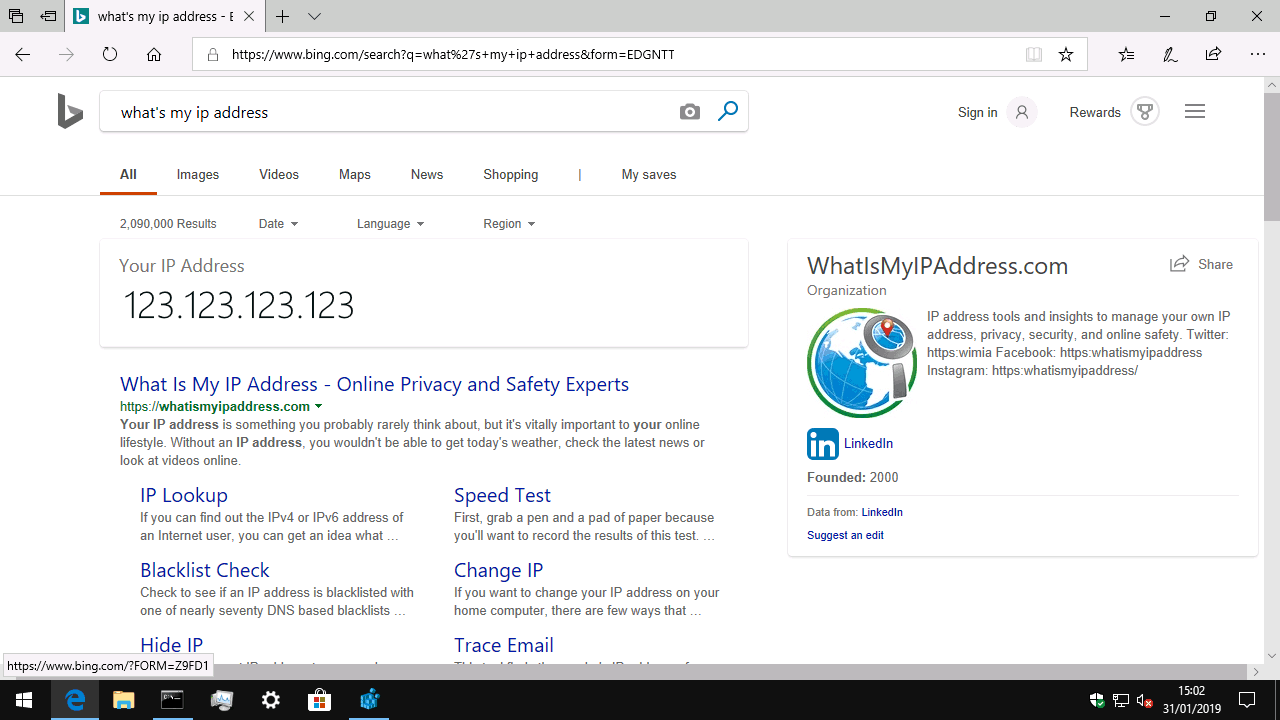The width and height of the screenshot is (1280, 720).
Task: Add page to favorites star
Action: click(1066, 55)
